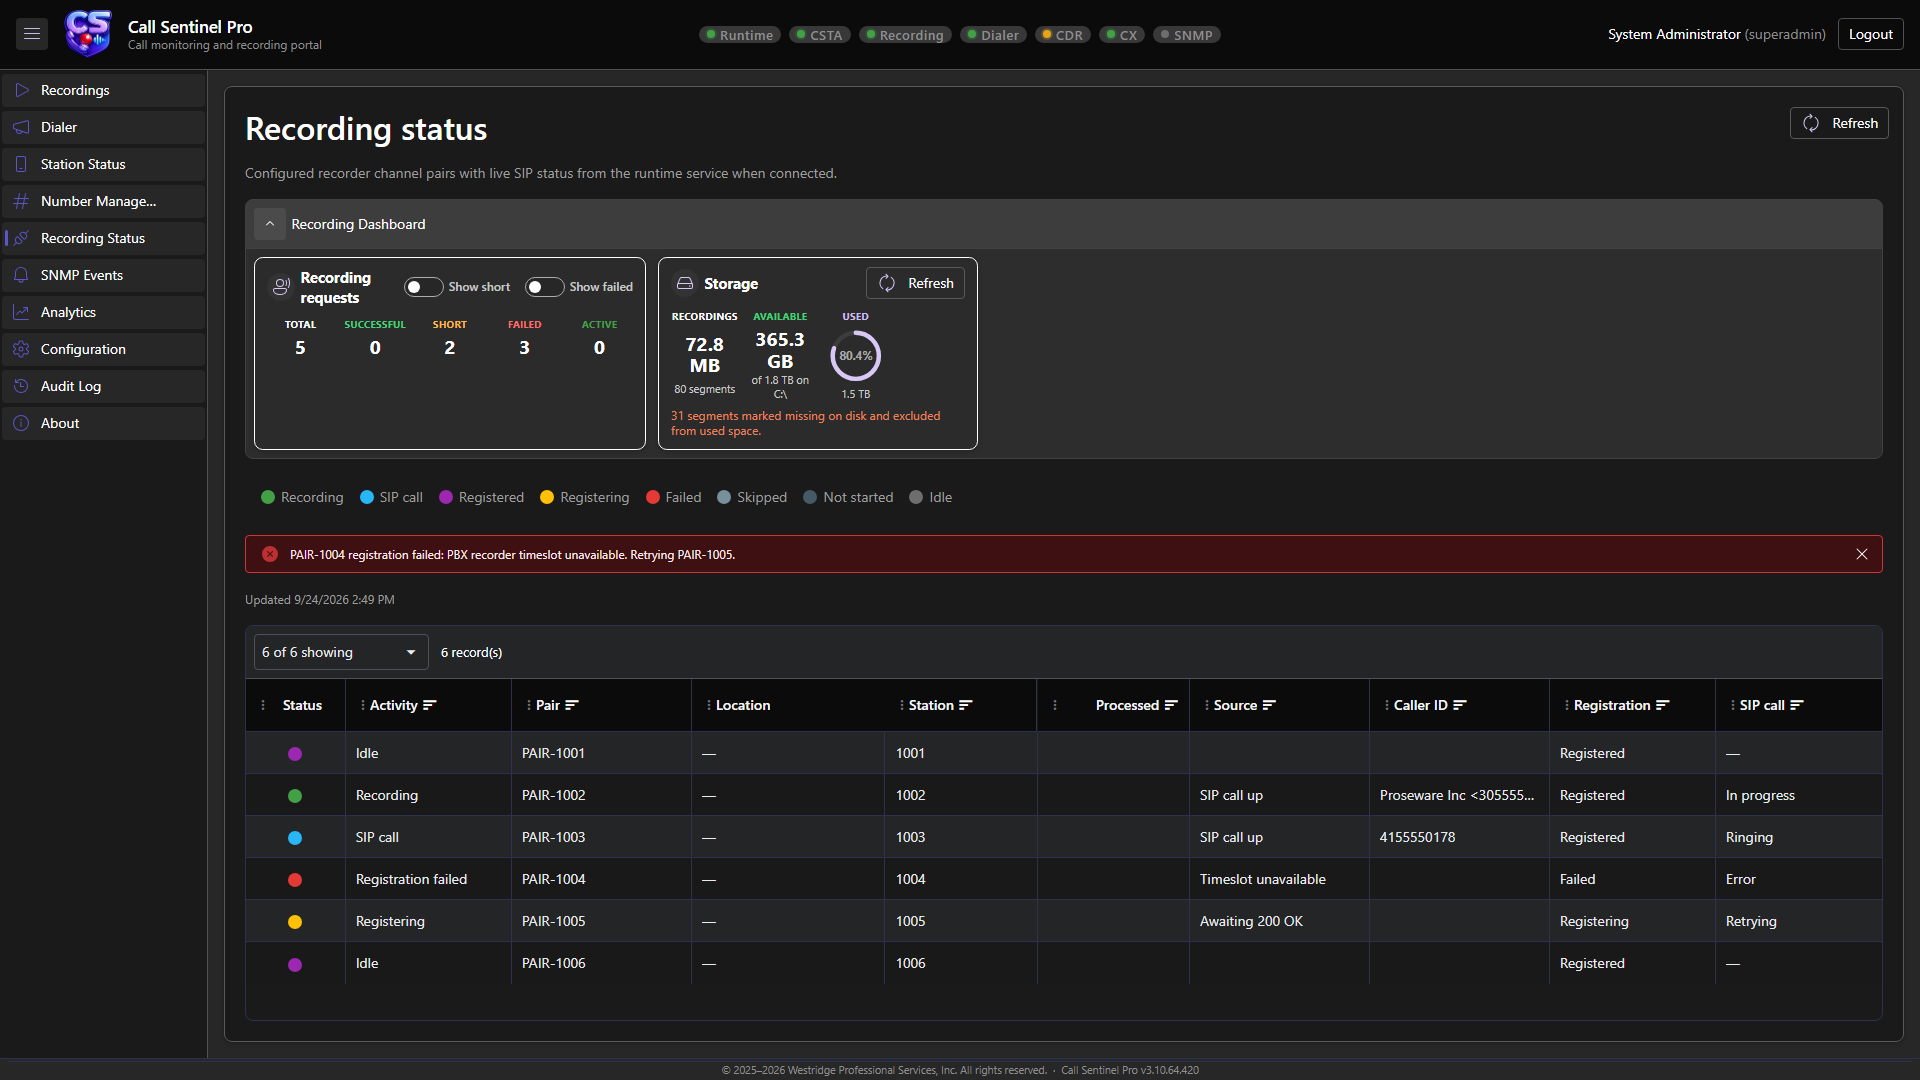Click the Recordings play icon in sidebar
The image size is (1920, 1080).
(21, 90)
